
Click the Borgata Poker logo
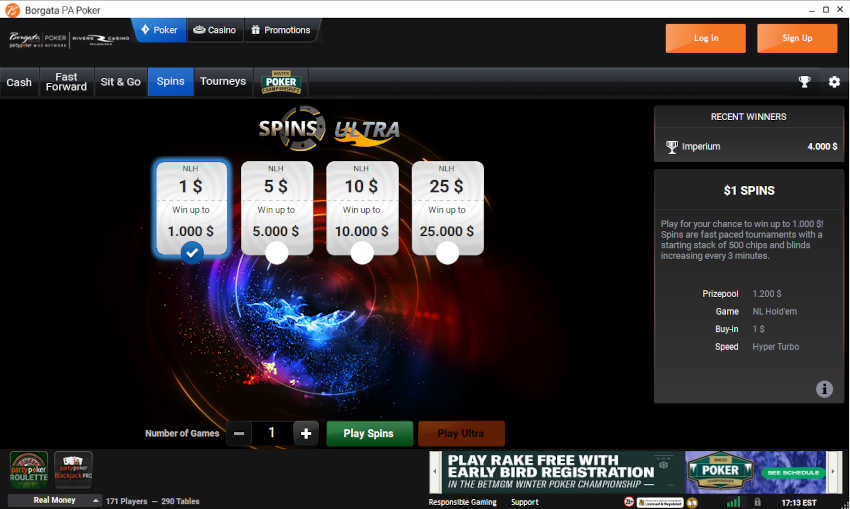[x=37, y=39]
